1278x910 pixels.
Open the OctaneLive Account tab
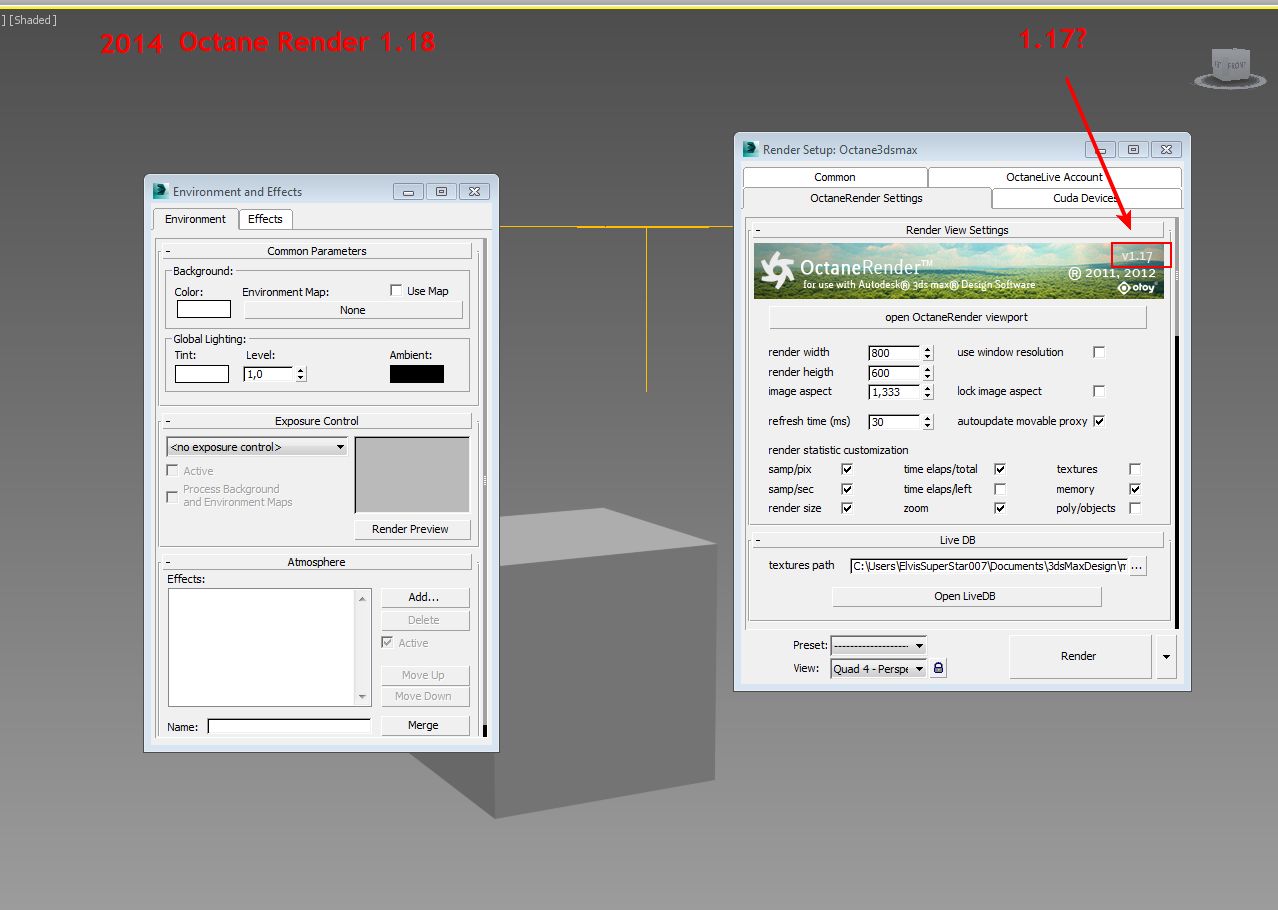(1054, 177)
